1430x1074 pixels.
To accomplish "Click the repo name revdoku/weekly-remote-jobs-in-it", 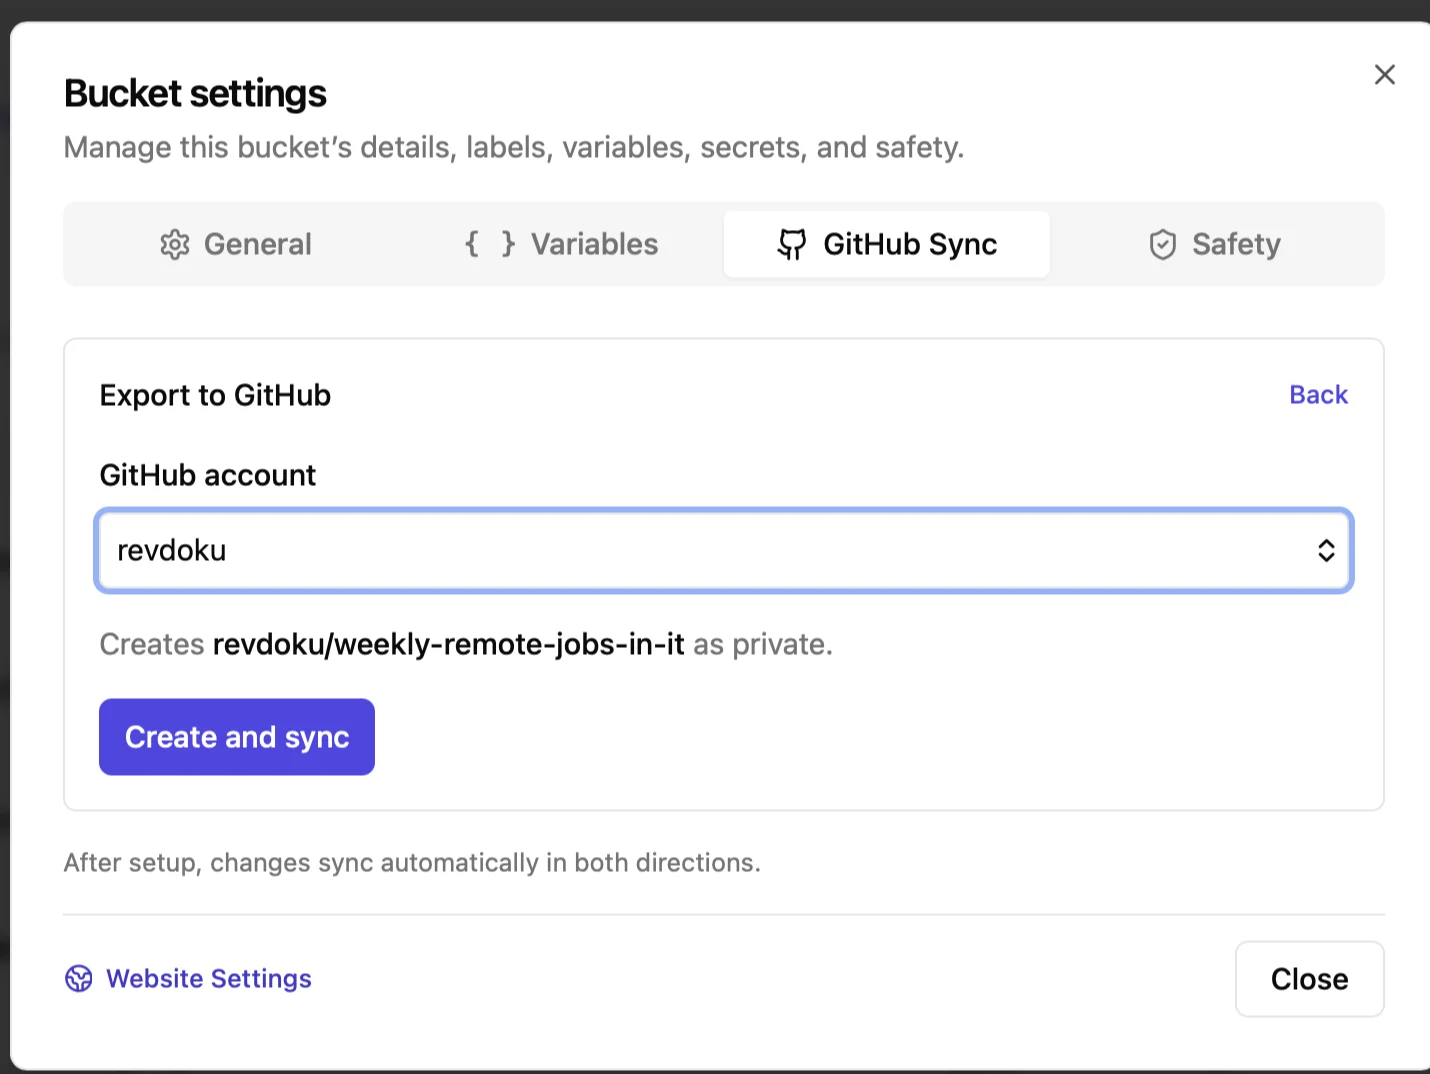I will 449,644.
